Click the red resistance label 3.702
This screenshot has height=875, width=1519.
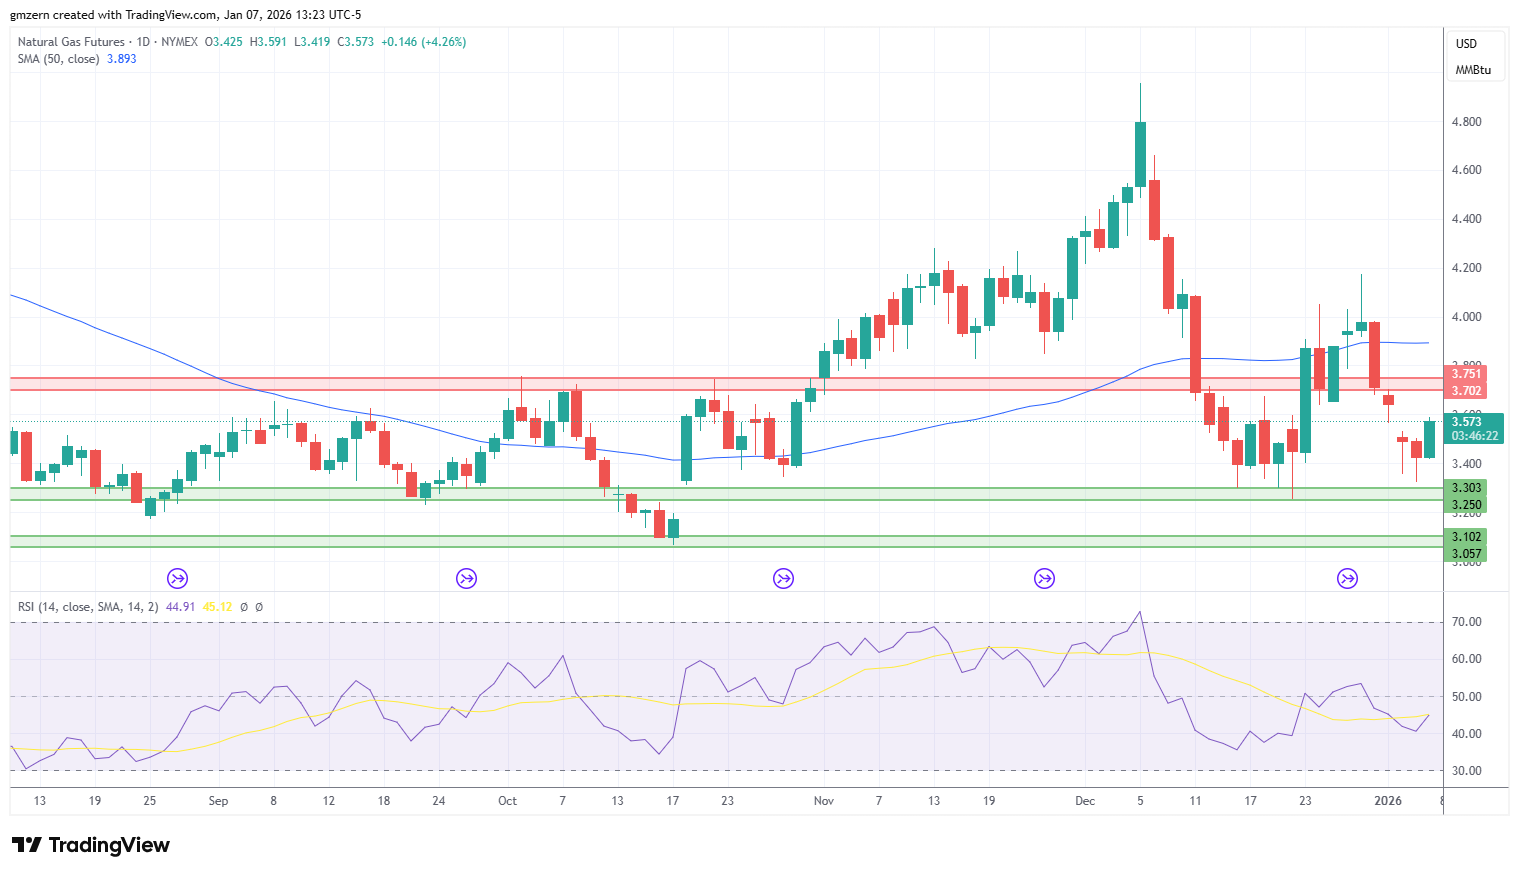(x=1466, y=391)
